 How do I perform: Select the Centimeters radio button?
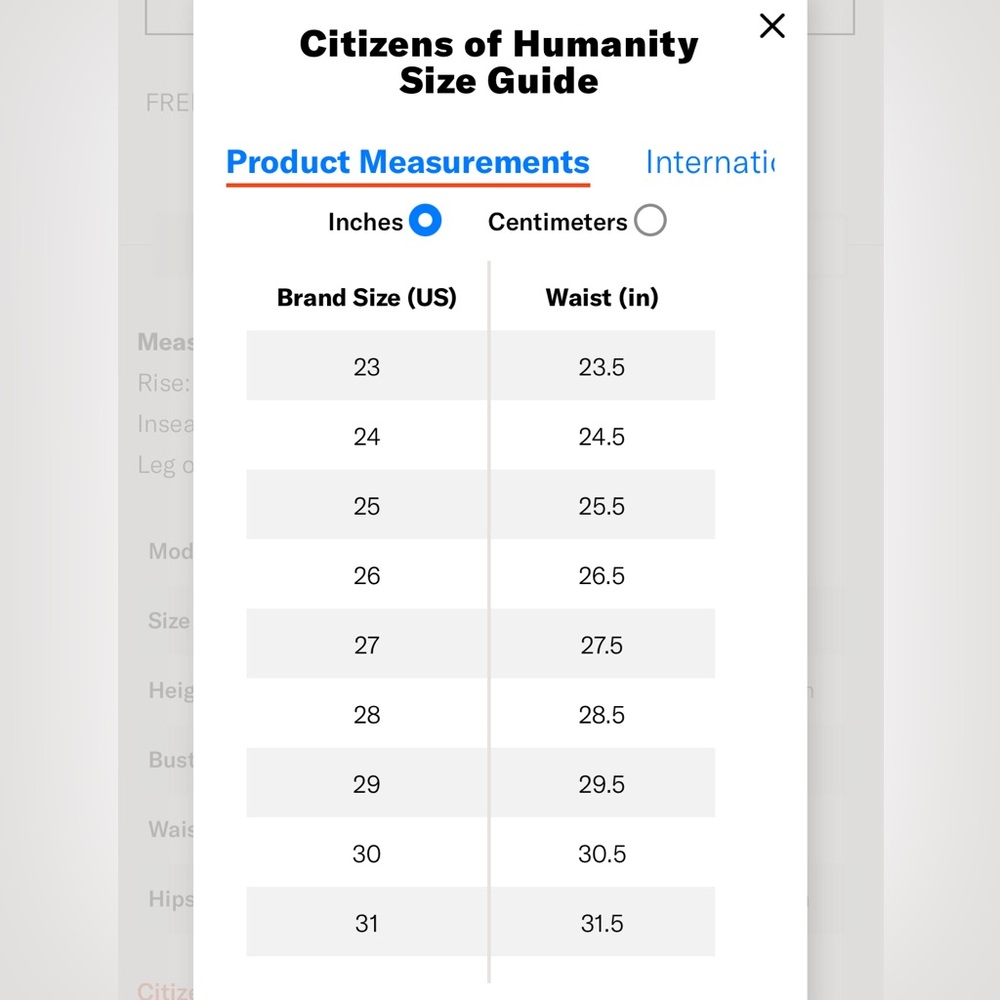[650, 221]
